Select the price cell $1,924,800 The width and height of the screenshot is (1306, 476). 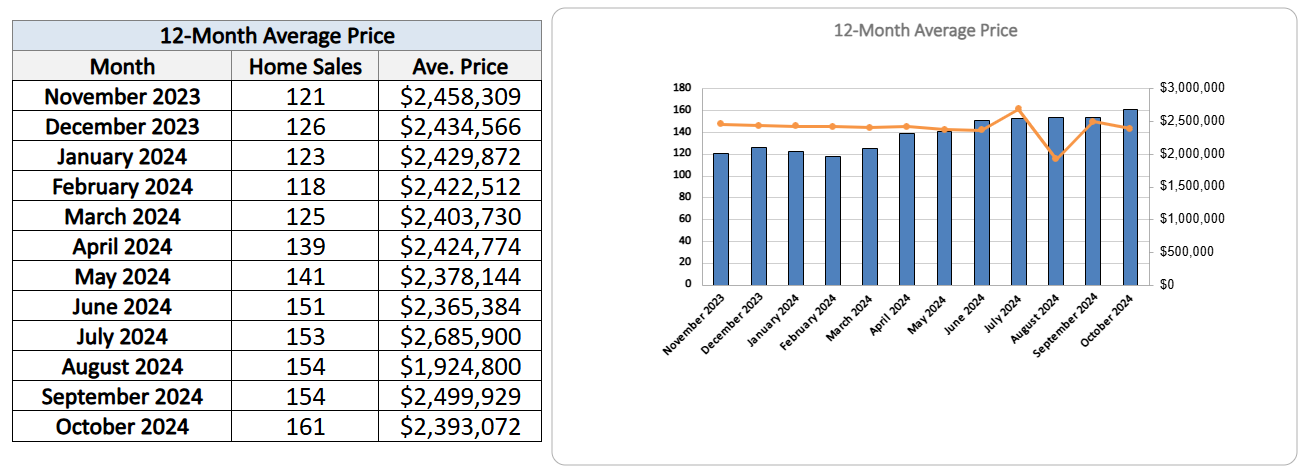[460, 366]
